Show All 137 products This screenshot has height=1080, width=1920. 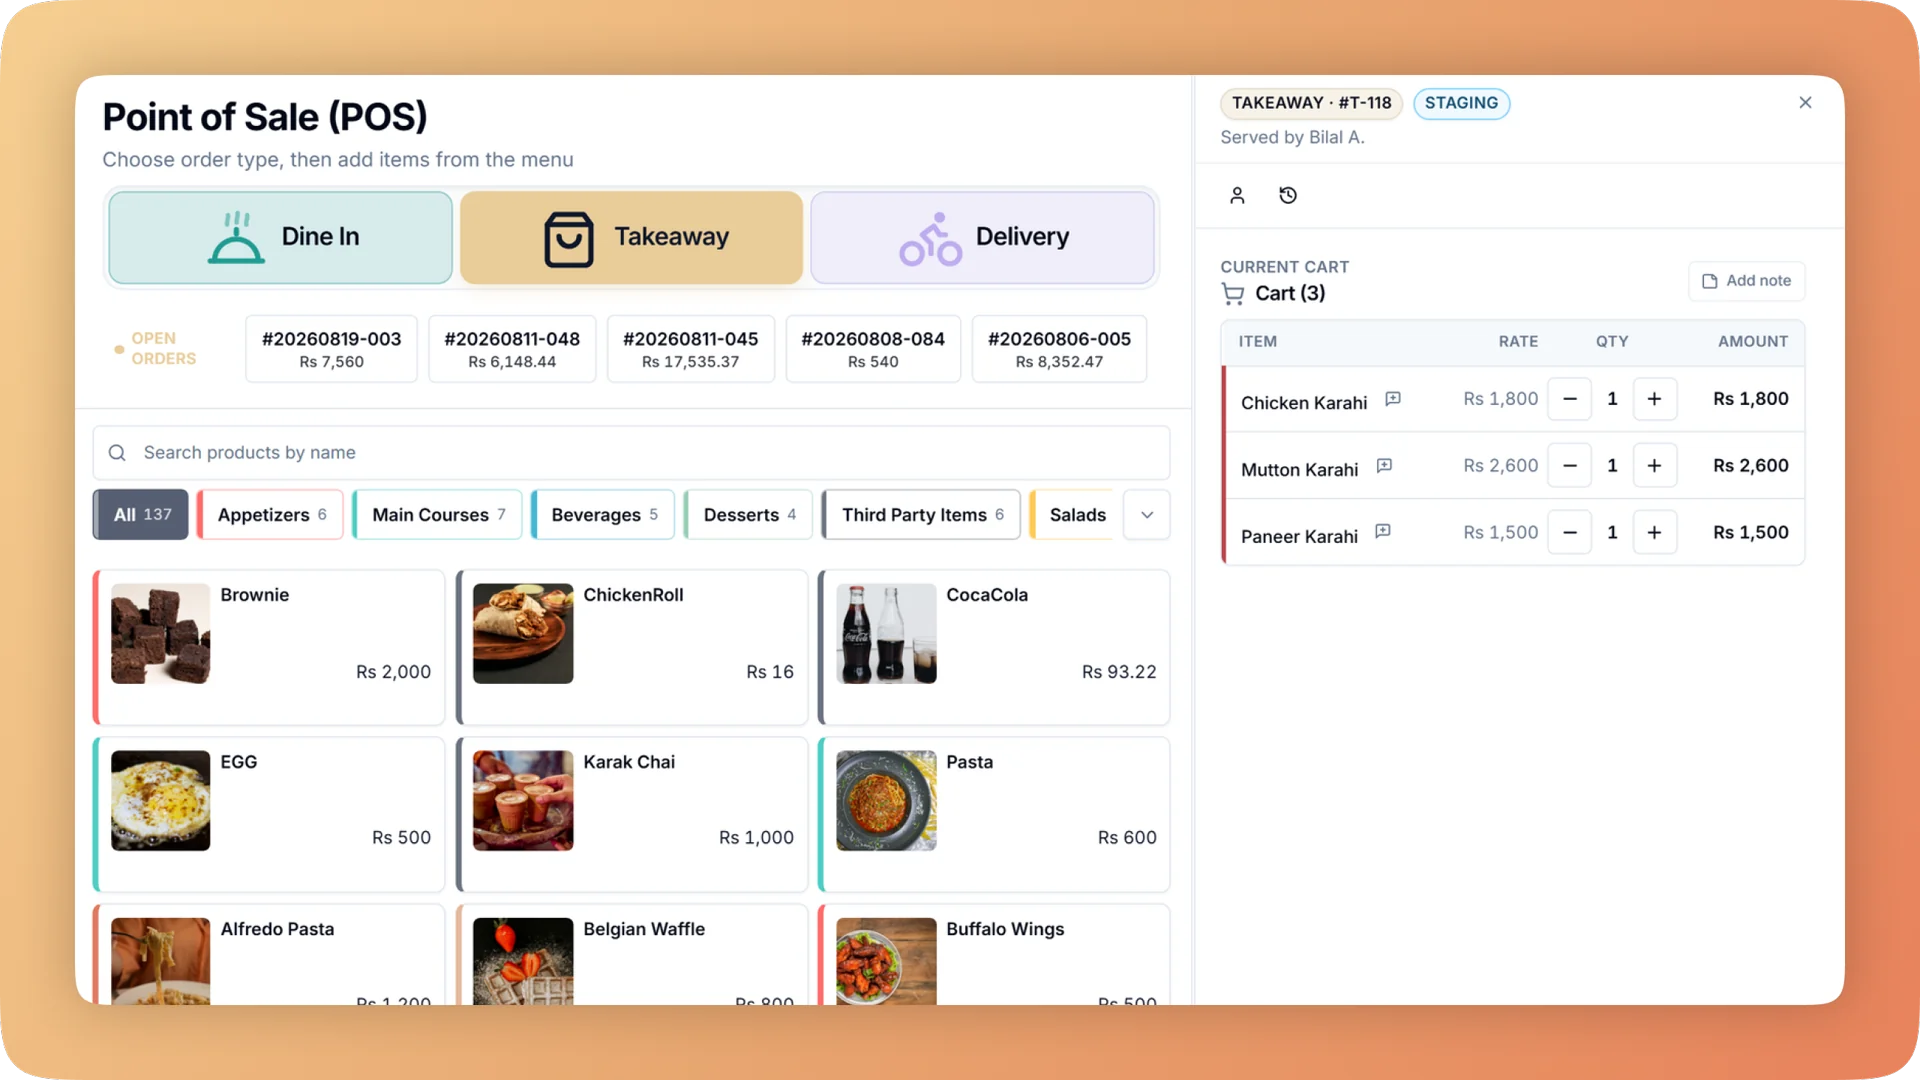(141, 515)
